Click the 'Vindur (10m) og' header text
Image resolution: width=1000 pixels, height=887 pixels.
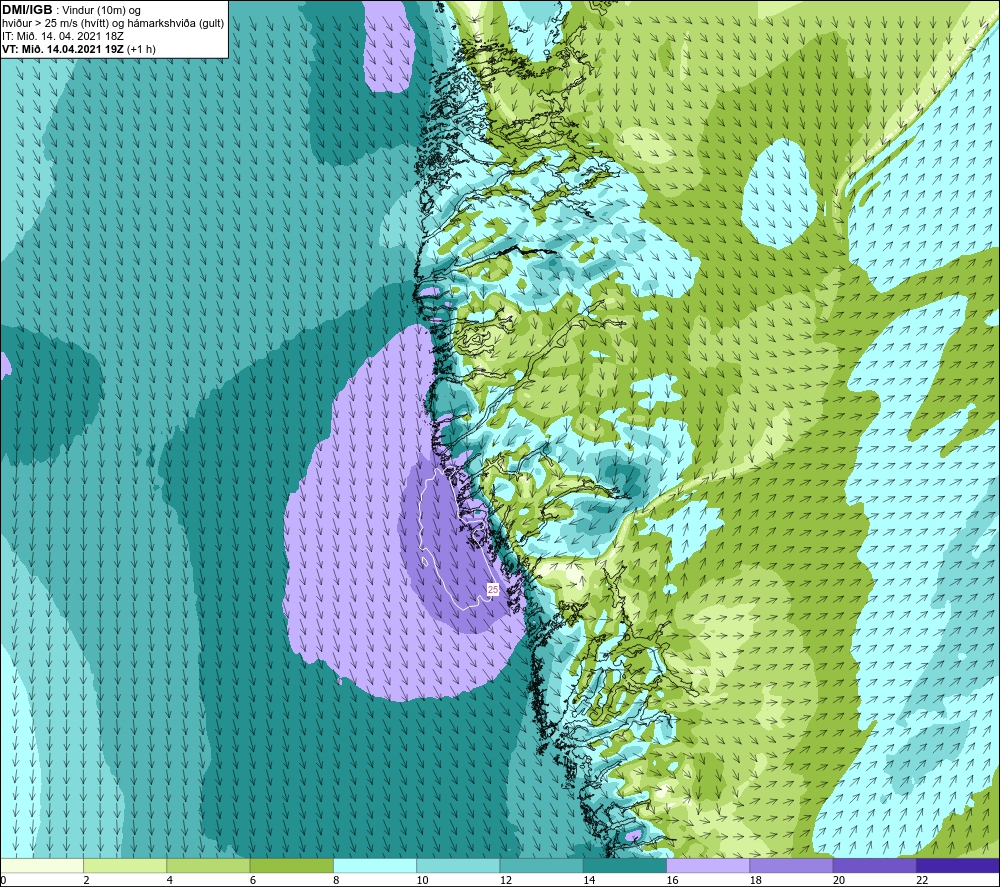[102, 11]
